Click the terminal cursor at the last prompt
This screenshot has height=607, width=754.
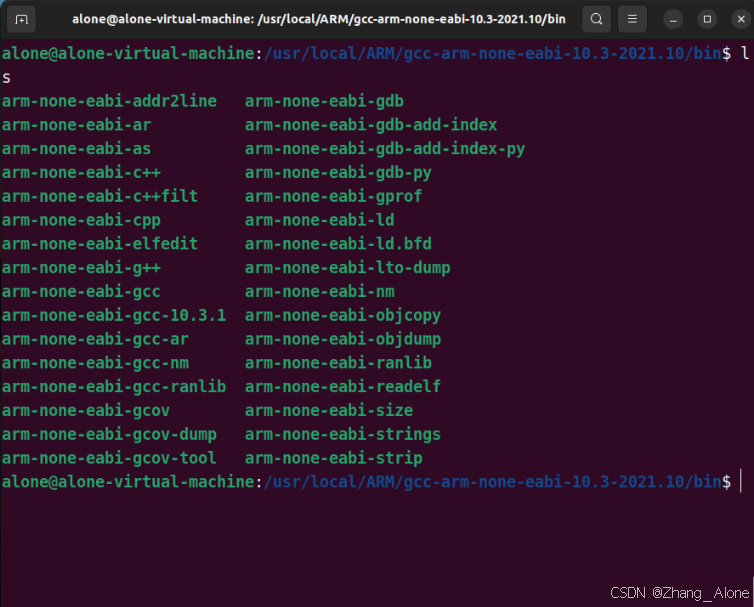741,481
